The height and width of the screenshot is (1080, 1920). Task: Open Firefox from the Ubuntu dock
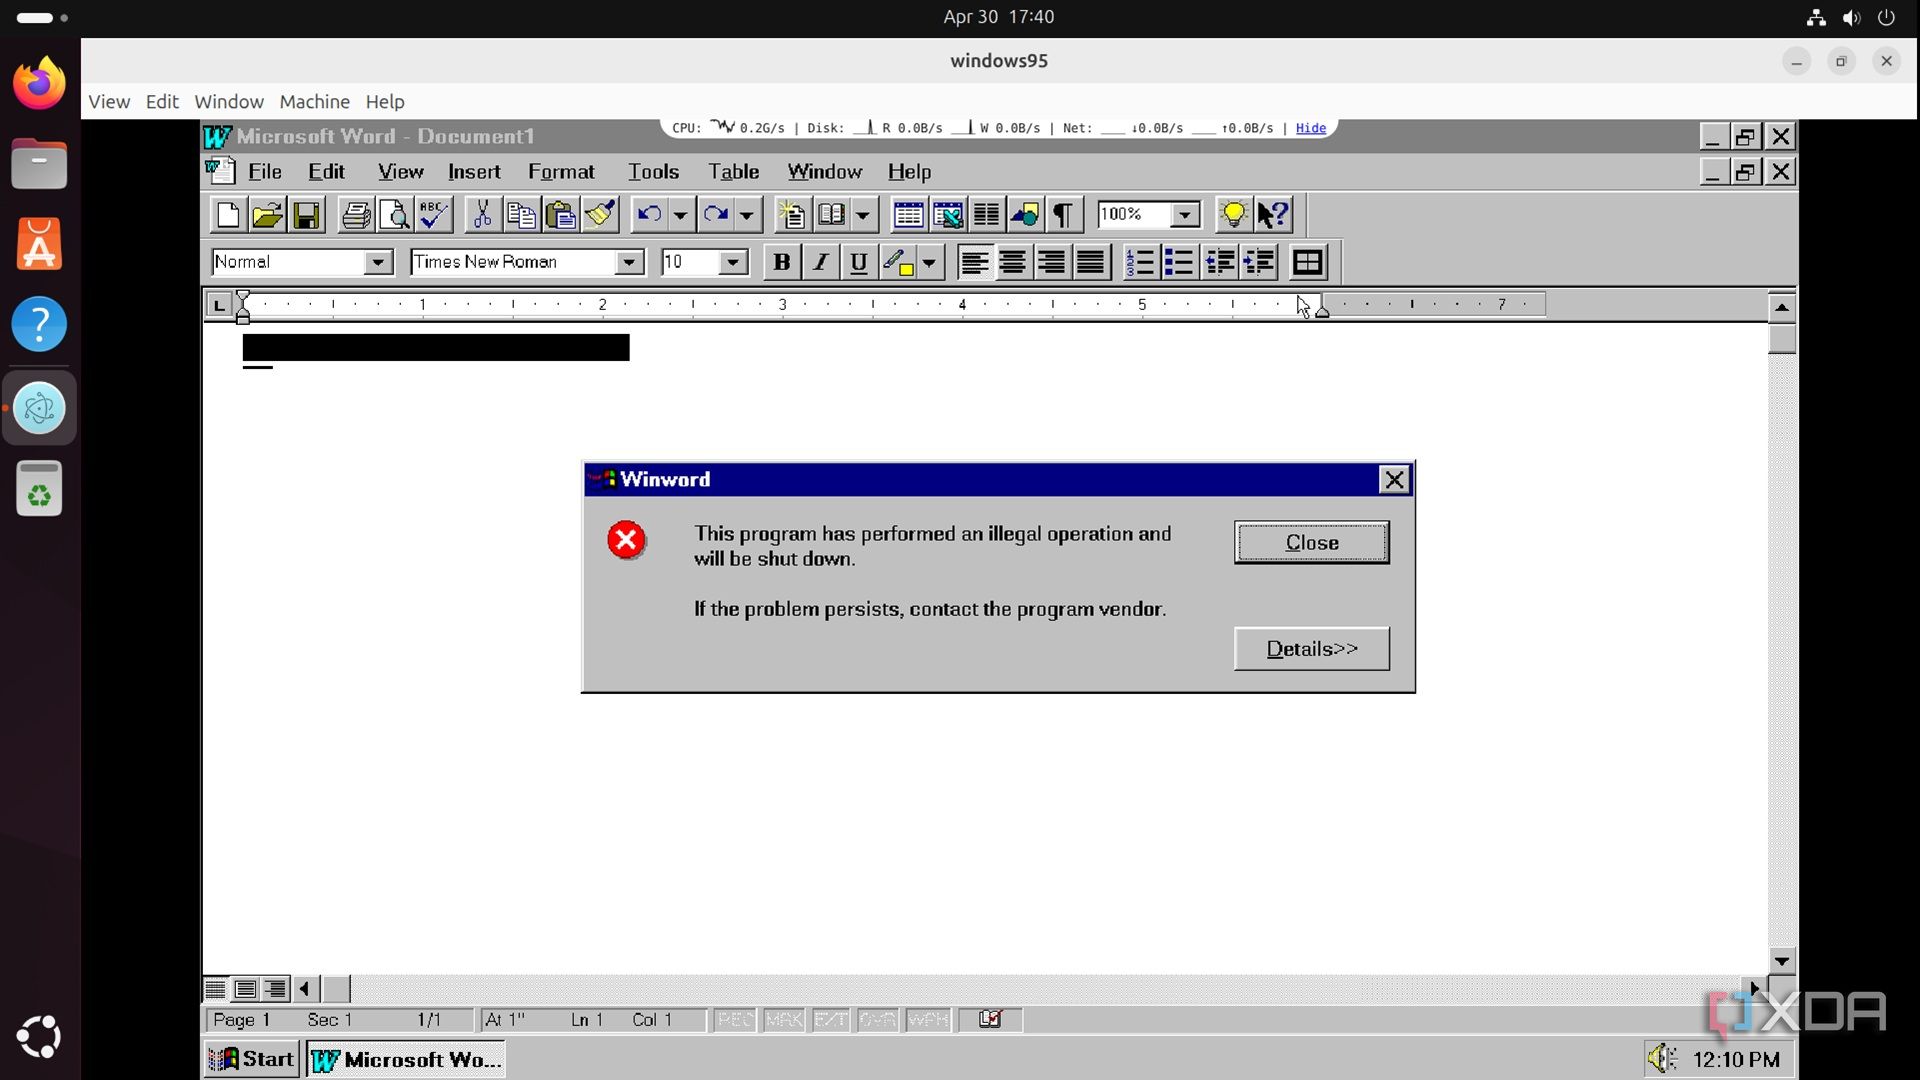coord(39,84)
